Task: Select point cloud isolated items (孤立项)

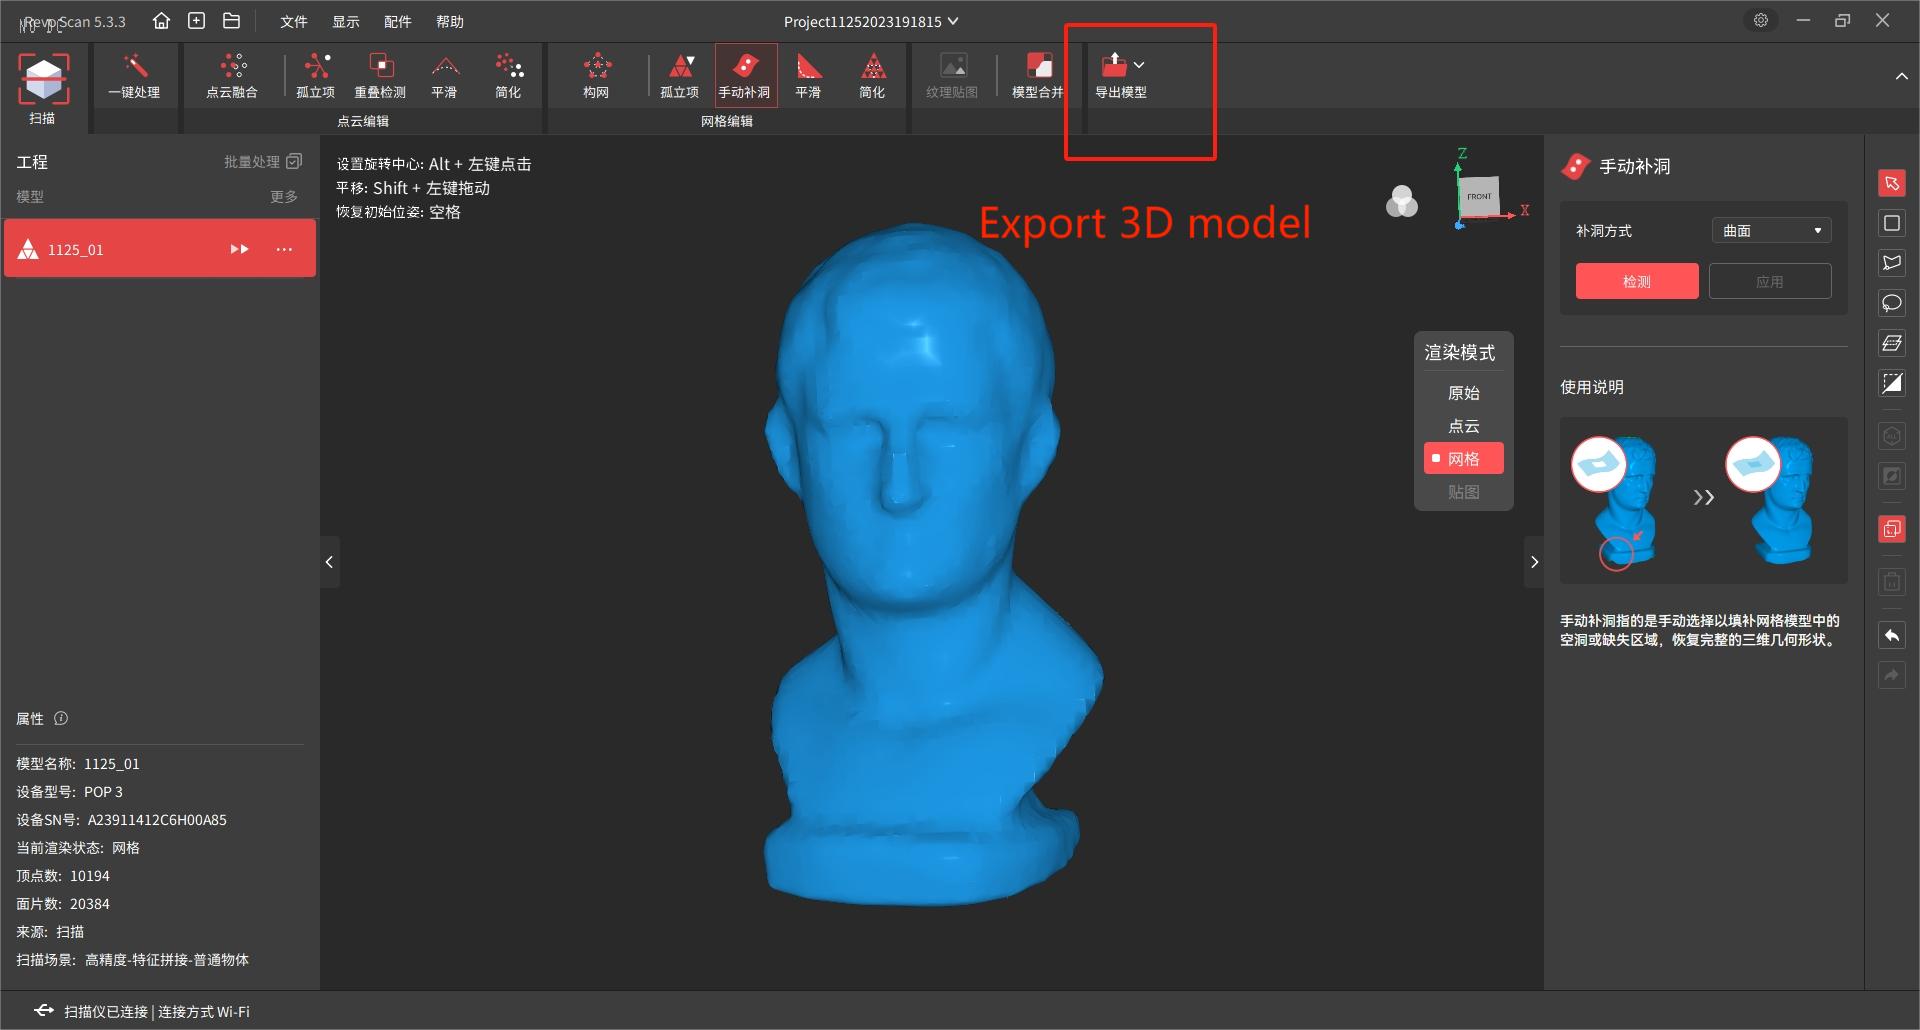Action: coord(316,77)
